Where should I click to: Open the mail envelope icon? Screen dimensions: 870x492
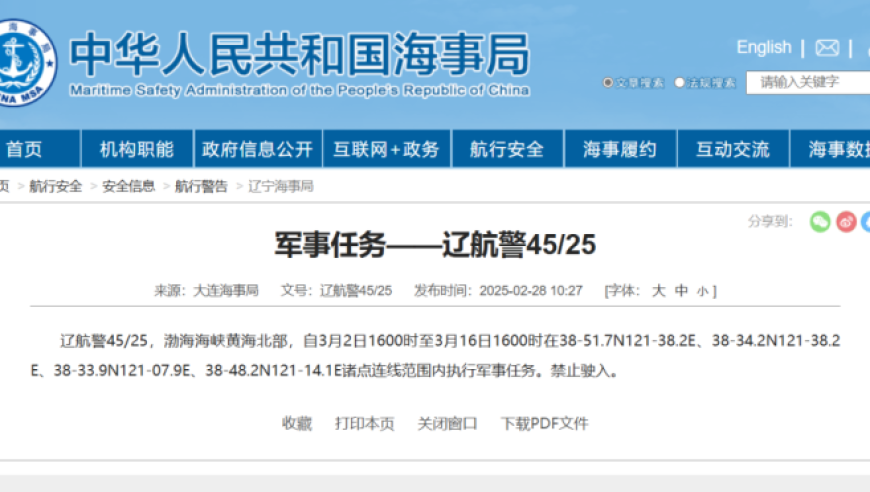click(x=827, y=48)
